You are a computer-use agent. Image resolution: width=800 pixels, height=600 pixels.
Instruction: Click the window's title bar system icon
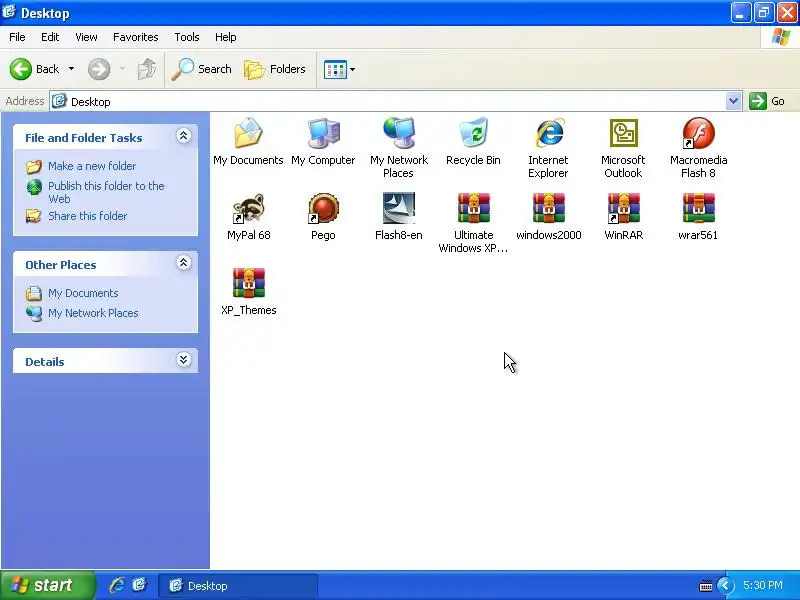pos(9,12)
